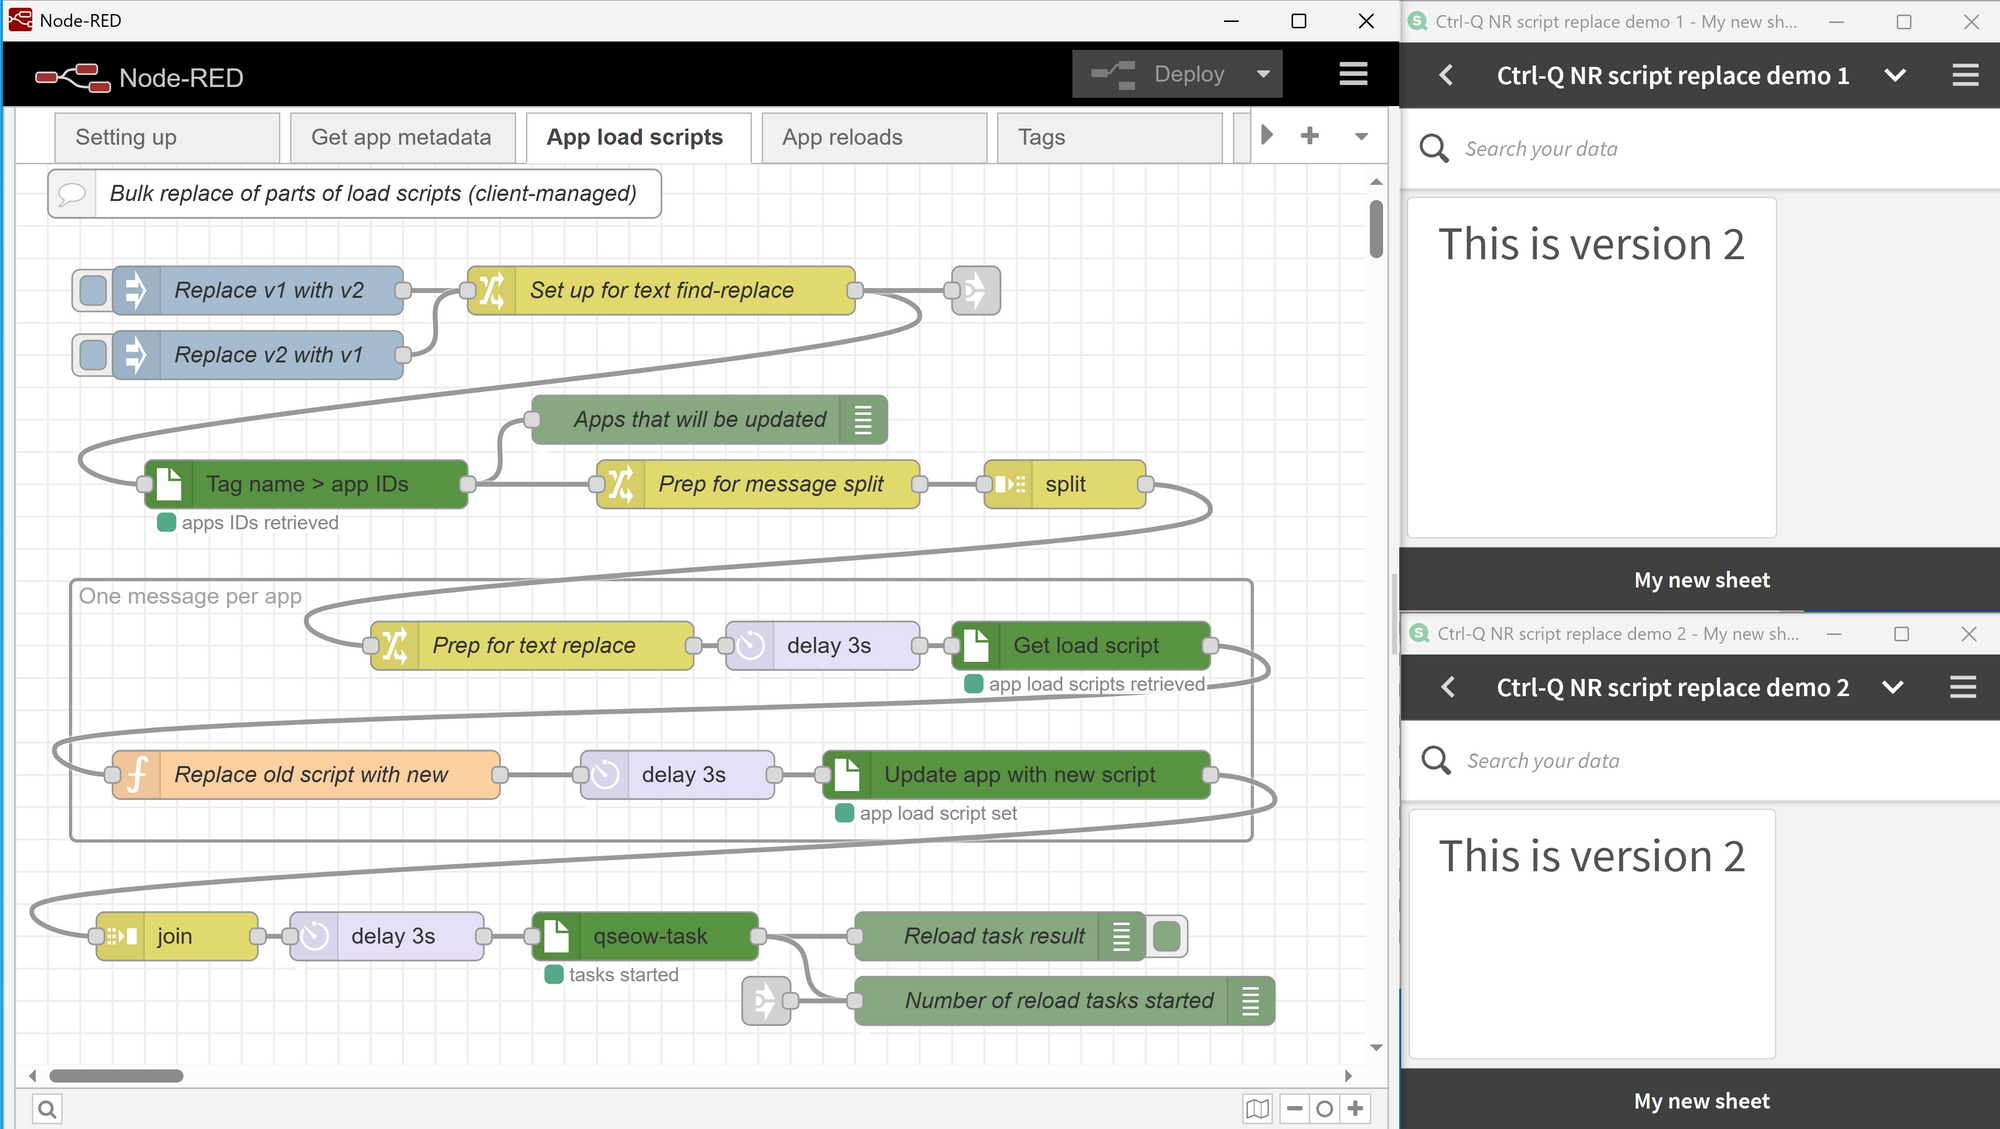This screenshot has width=2000, height=1129.
Task: Toggle 'Reload task result' debug output
Action: [1167, 936]
